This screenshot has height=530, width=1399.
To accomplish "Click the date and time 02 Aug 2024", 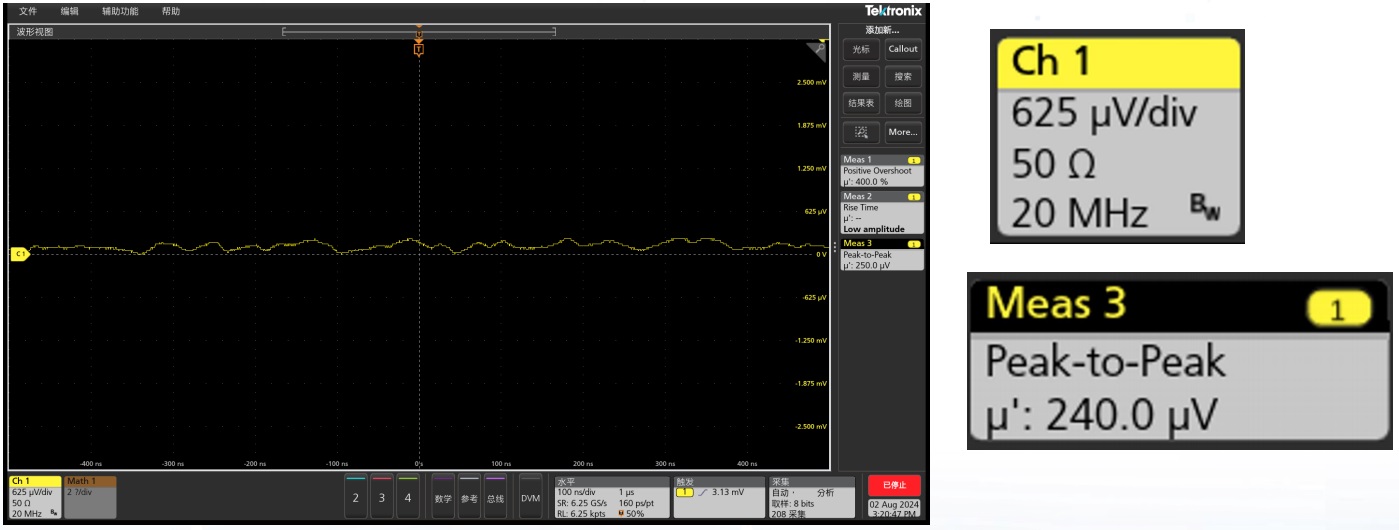I will (893, 508).
